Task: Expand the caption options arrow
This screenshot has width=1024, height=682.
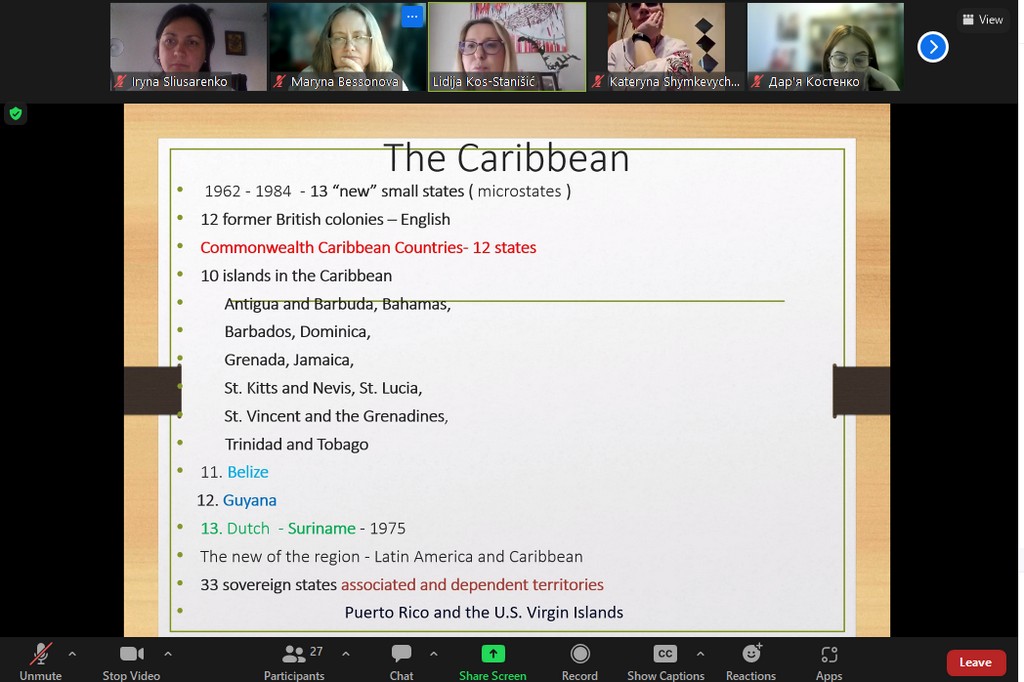Action: pyautogui.click(x=700, y=654)
